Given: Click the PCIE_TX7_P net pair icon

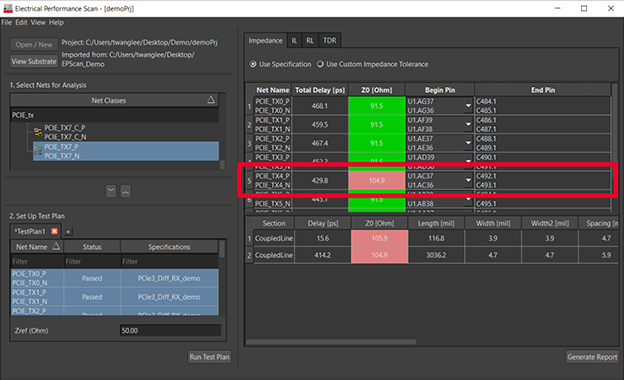Looking at the screenshot, I should pyautogui.click(x=38, y=151).
